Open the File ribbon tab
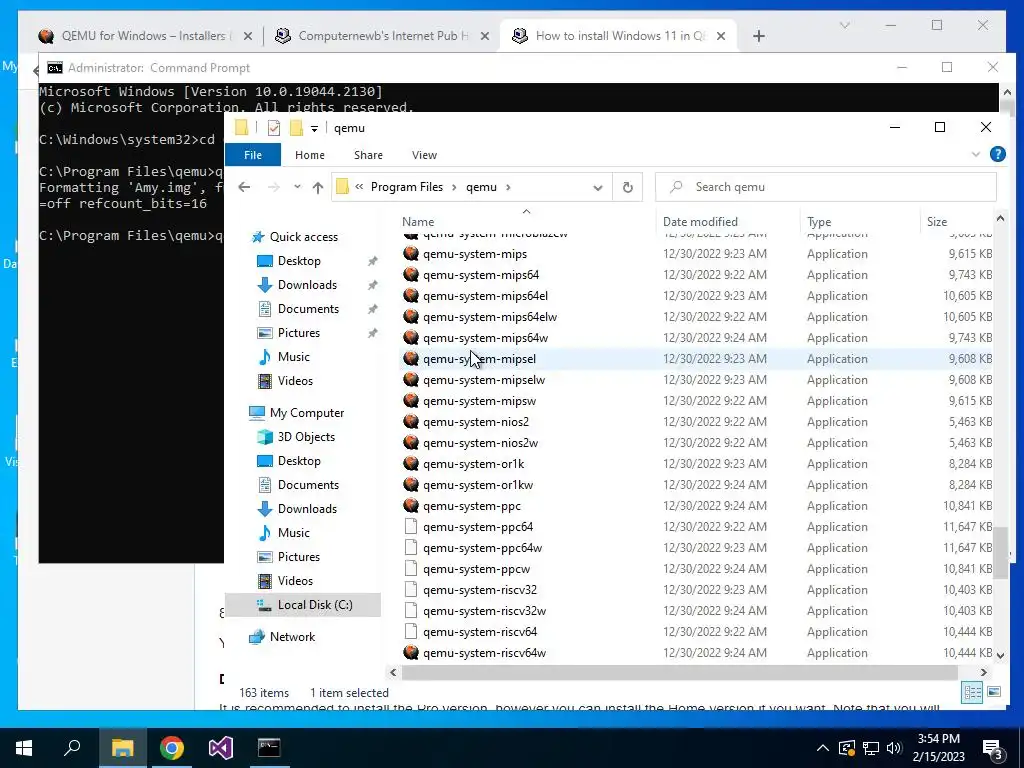 (253, 155)
